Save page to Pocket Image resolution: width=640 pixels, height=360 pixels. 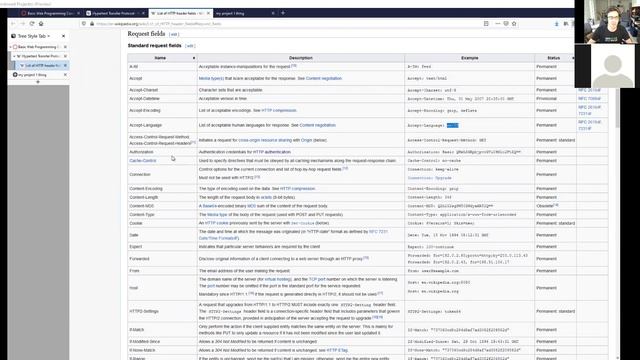pyautogui.click(x=506, y=24)
